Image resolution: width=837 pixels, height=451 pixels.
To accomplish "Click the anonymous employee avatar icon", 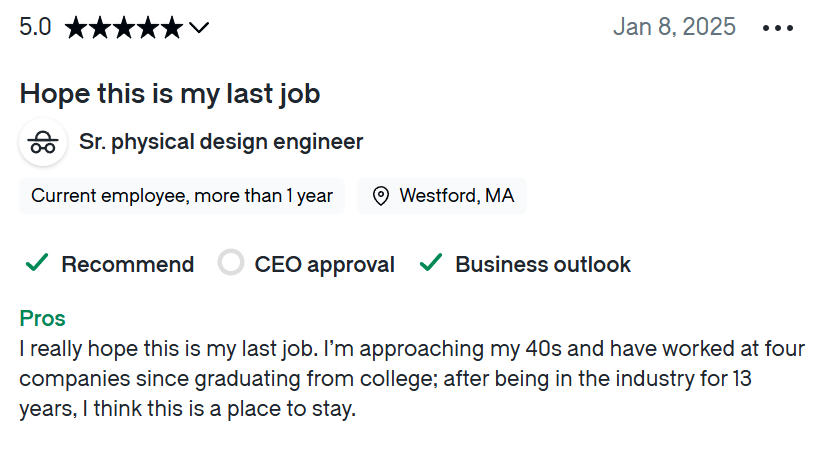I will [x=43, y=142].
